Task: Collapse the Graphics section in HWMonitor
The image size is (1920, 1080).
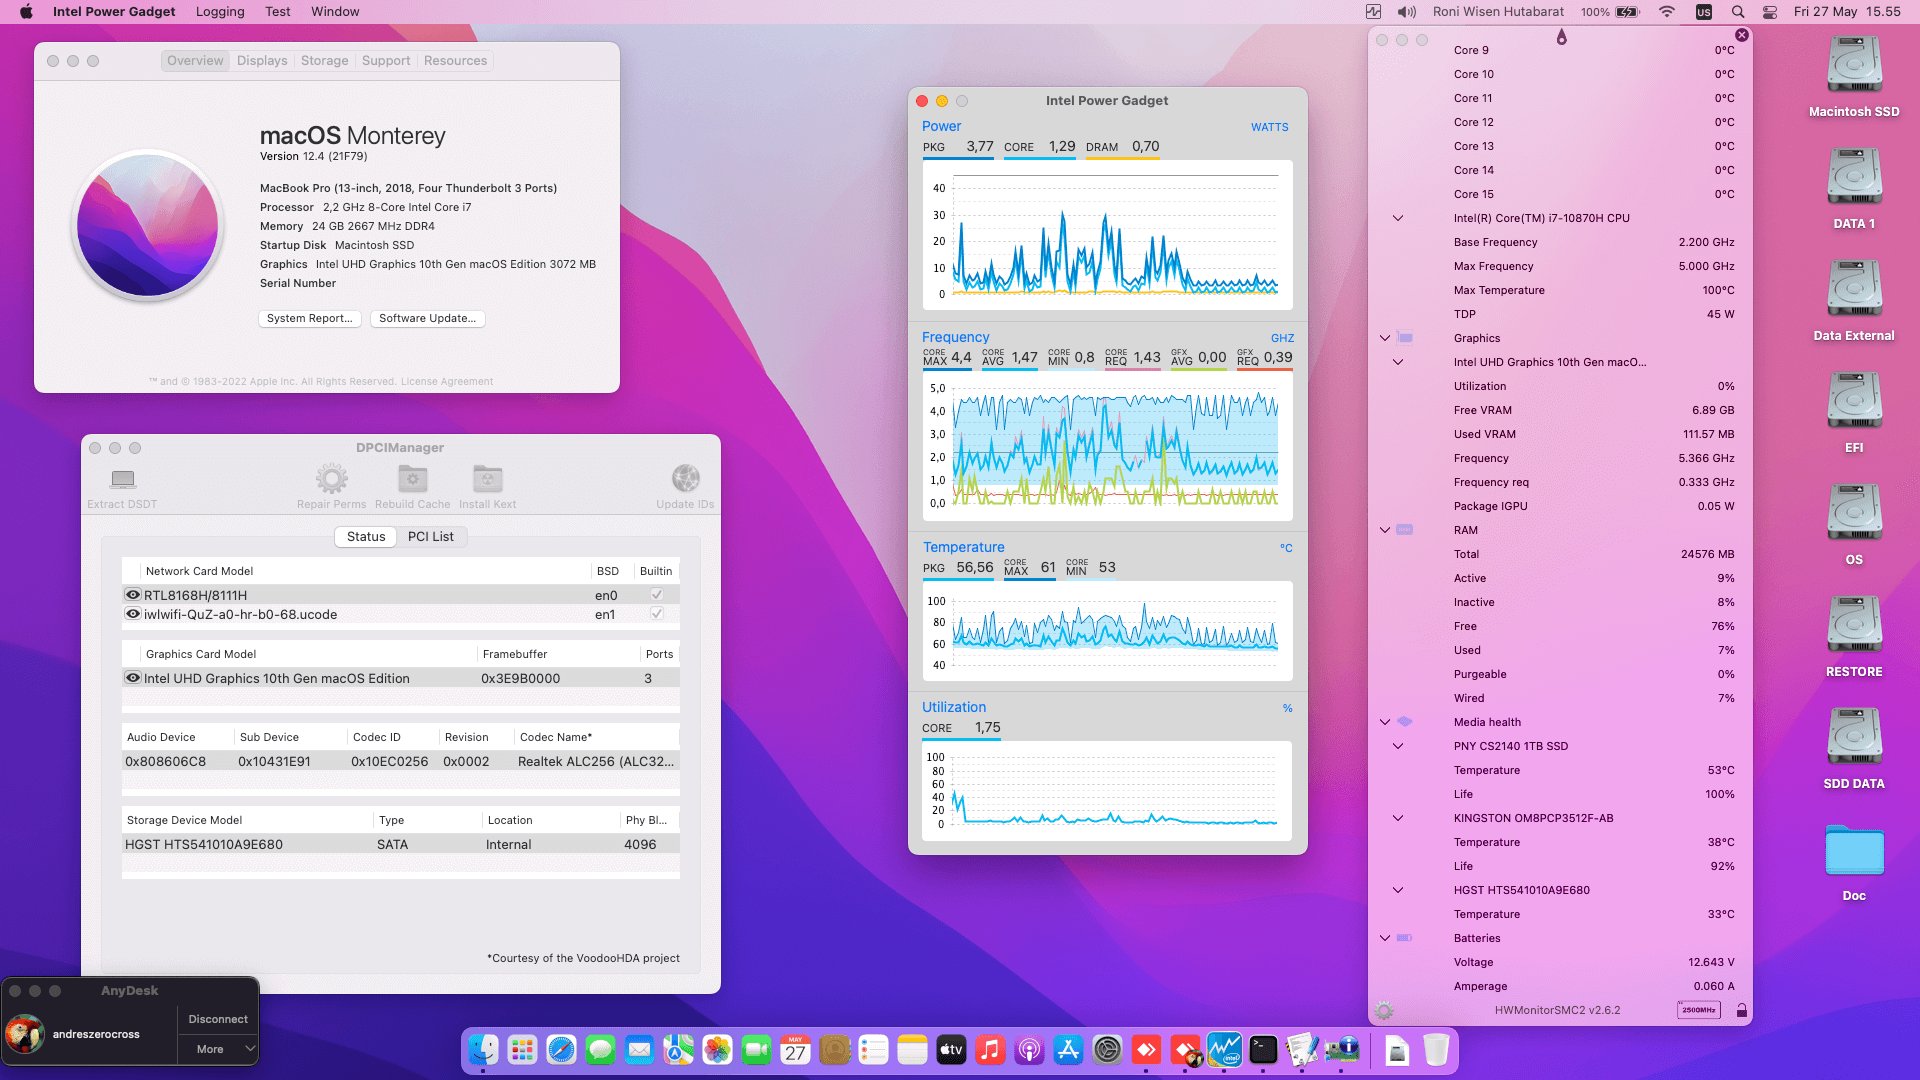Action: (1385, 338)
